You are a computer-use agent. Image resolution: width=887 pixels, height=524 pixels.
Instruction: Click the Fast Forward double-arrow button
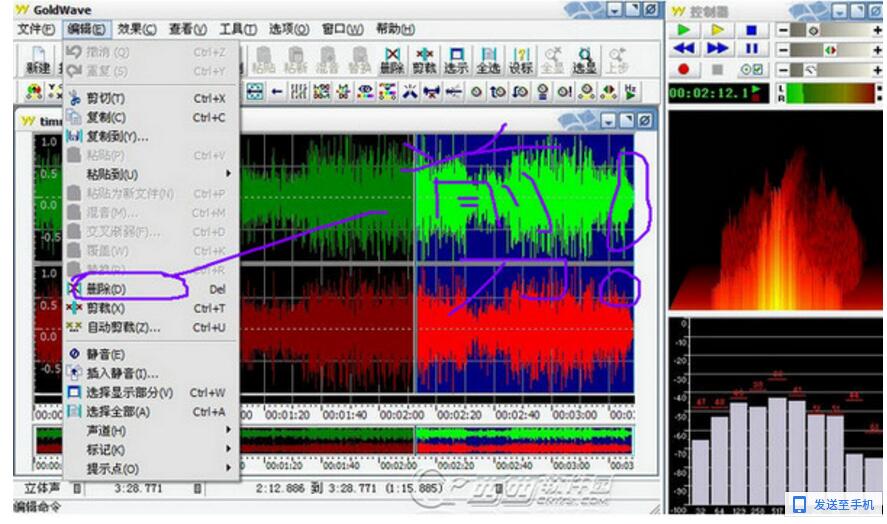tap(717, 49)
